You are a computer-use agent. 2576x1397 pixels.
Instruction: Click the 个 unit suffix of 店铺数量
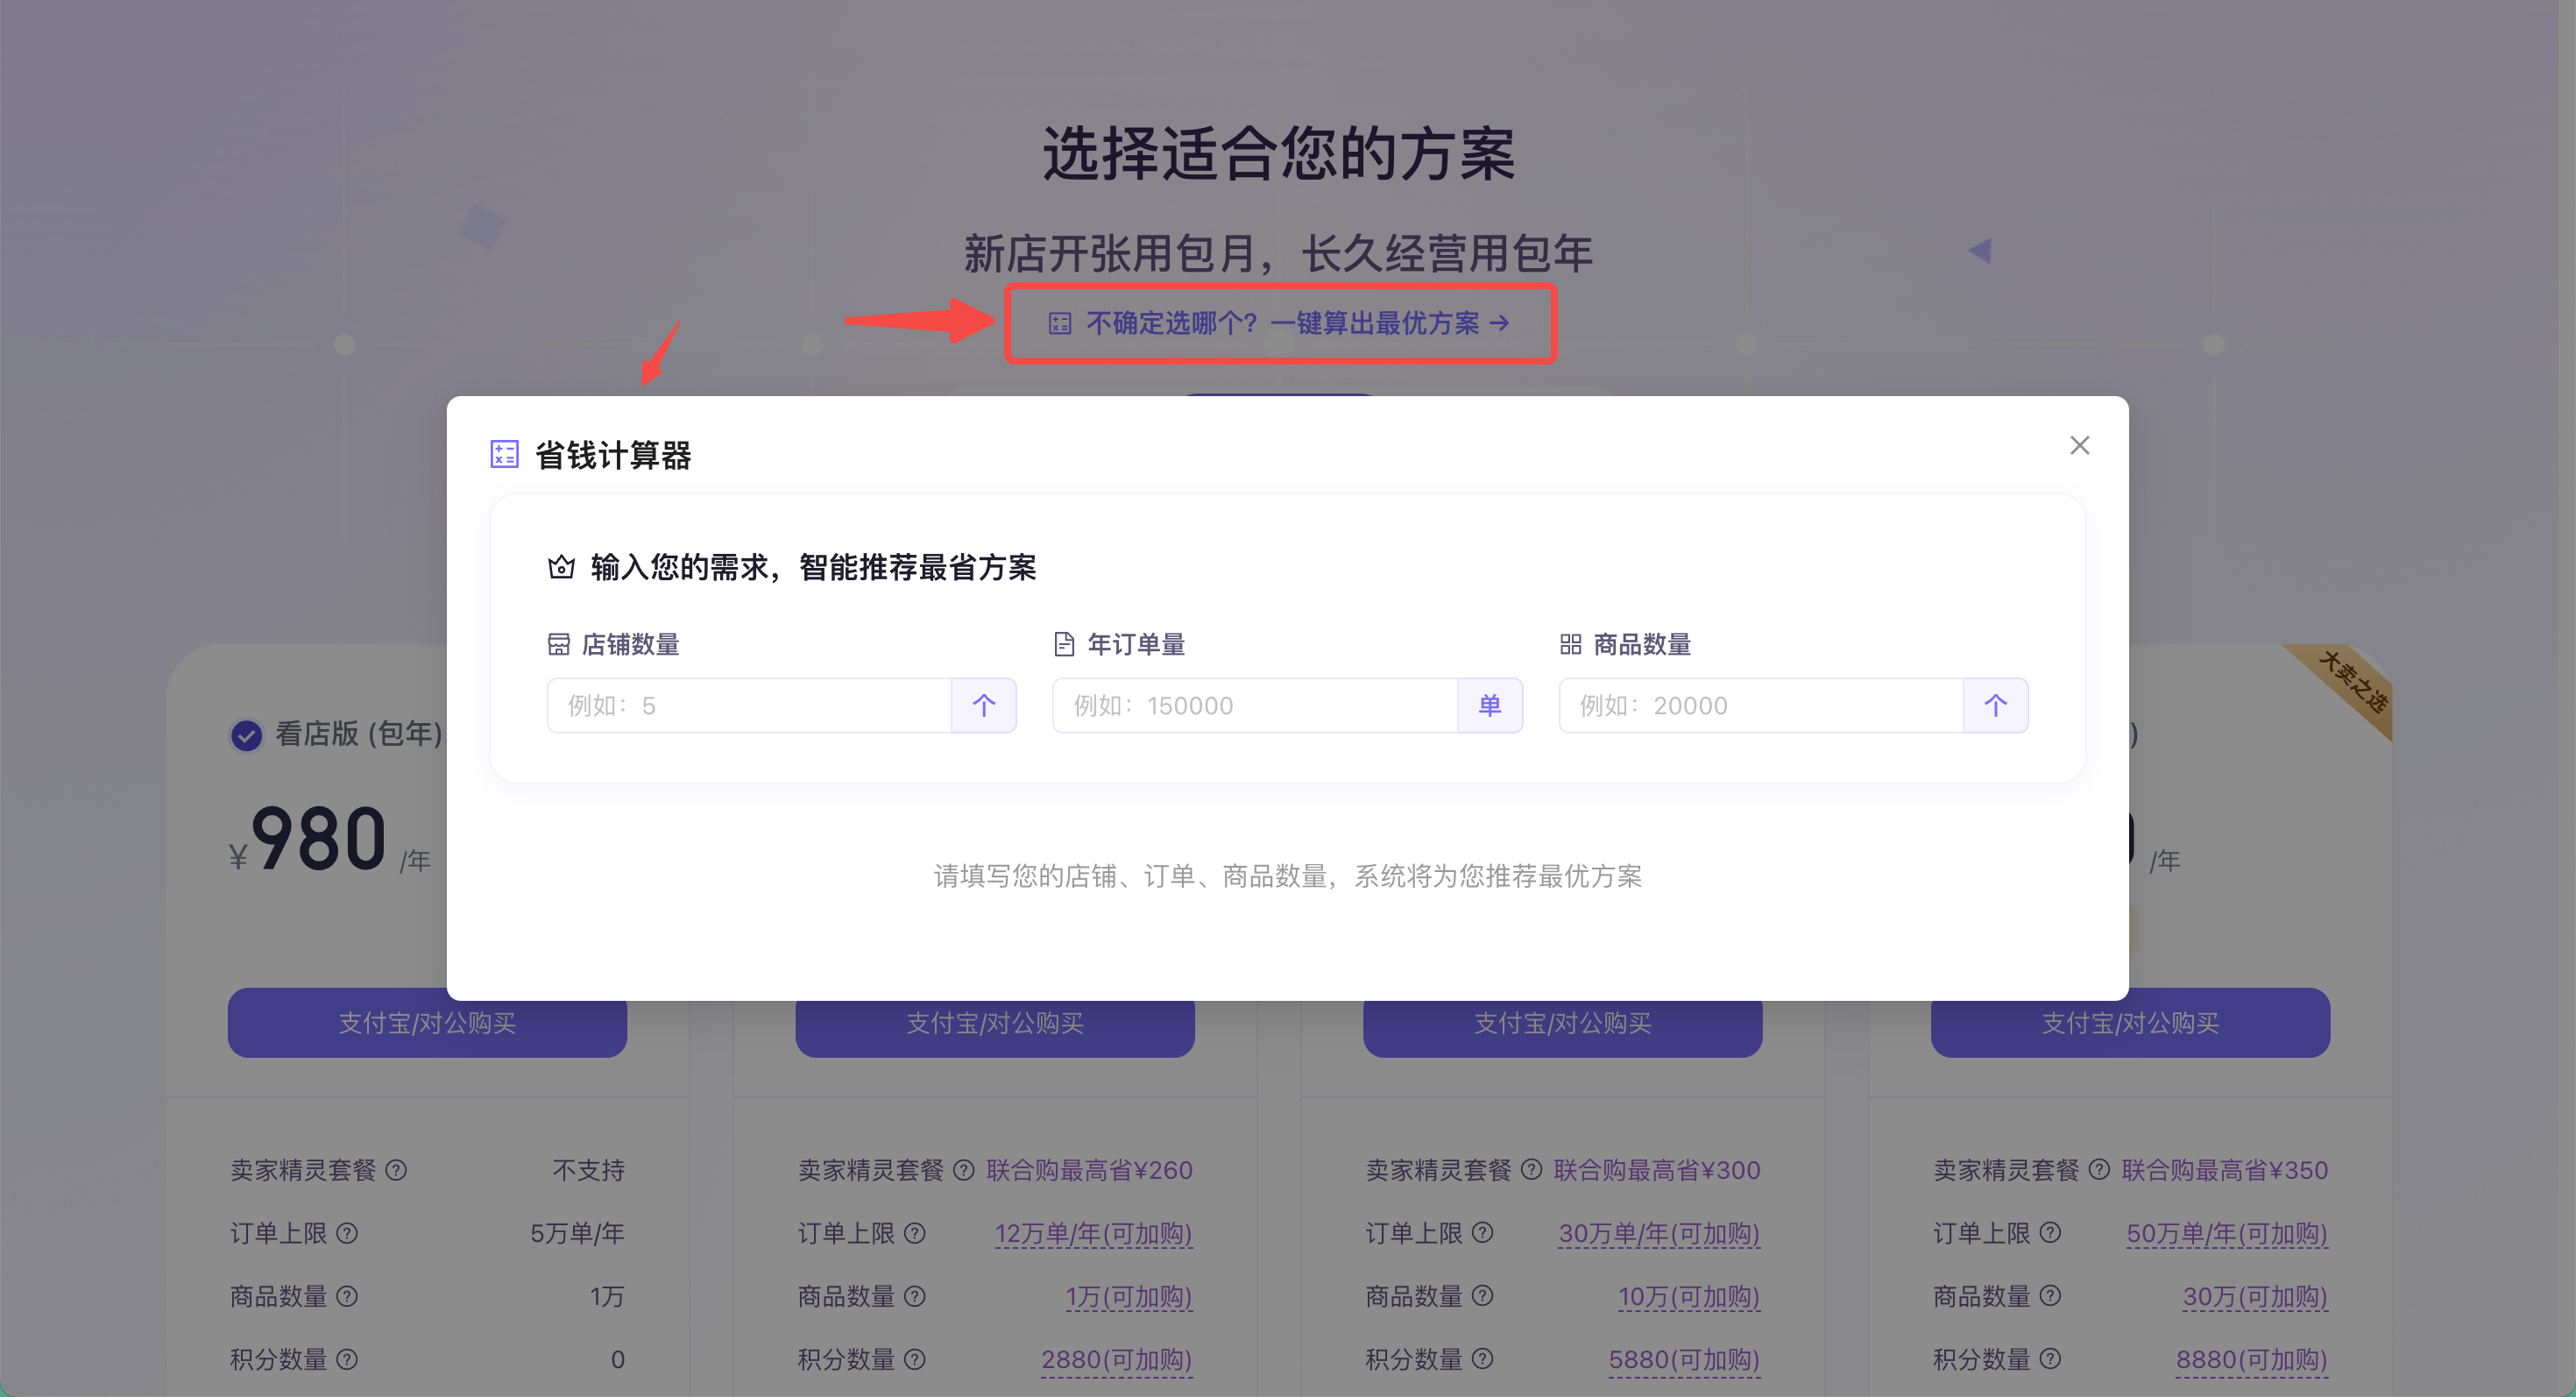click(984, 705)
